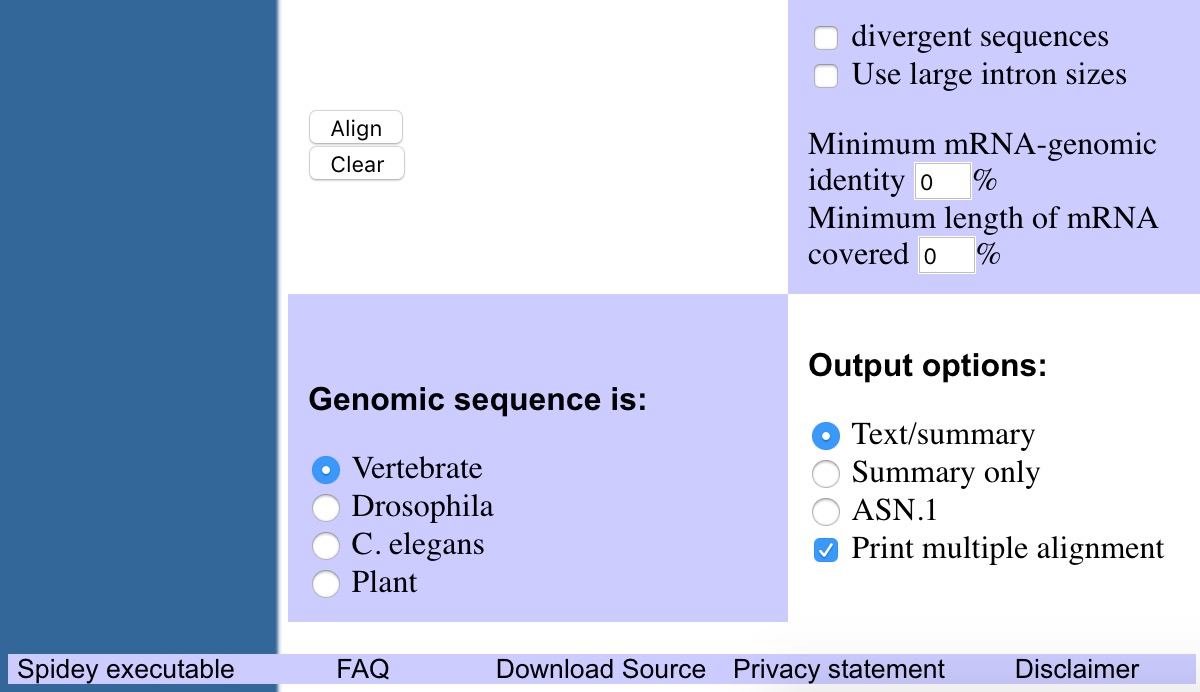Viewport: 1200px width, 692px height.
Task: Select Text/summary output option
Action: tap(826, 436)
